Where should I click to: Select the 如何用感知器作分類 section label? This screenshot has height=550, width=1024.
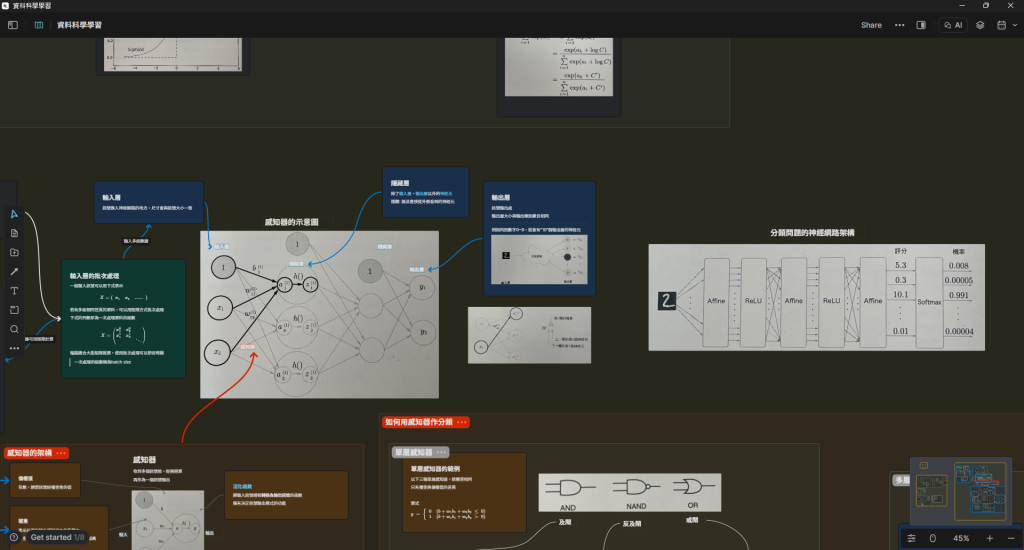[419, 422]
